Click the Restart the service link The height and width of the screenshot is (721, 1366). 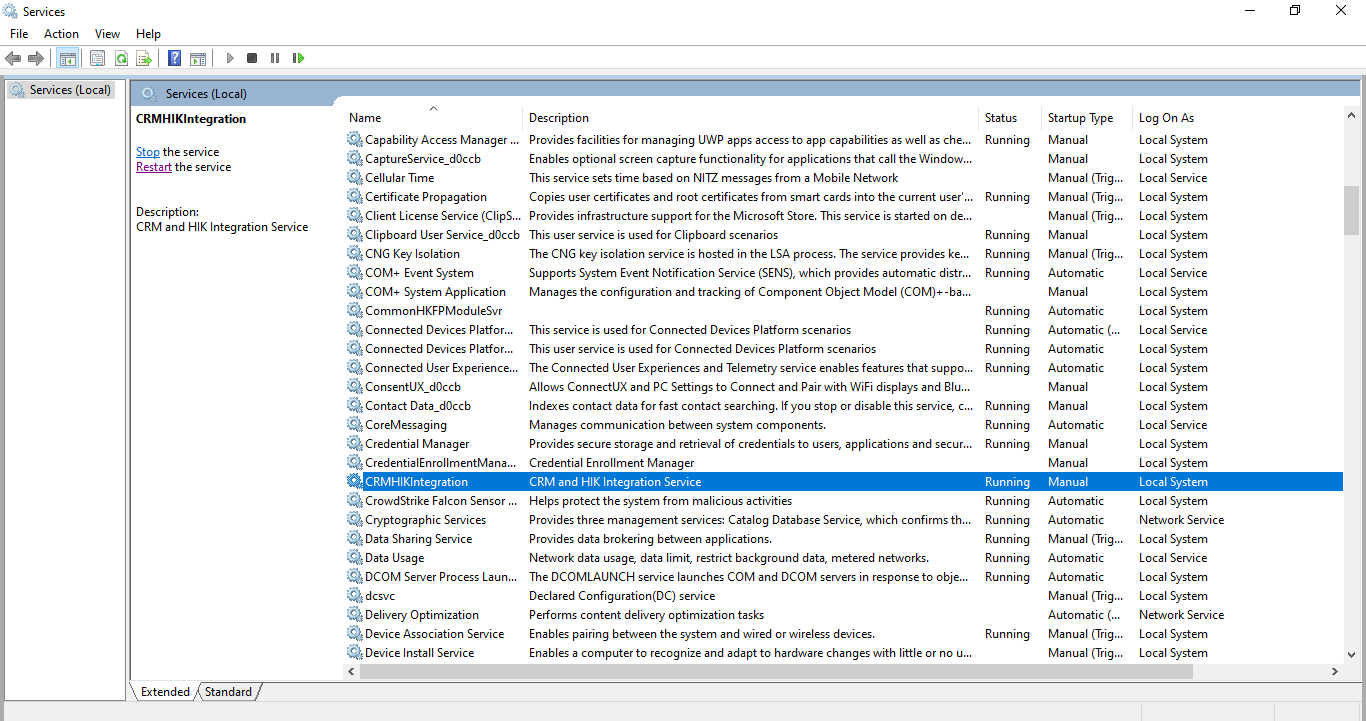[154, 167]
